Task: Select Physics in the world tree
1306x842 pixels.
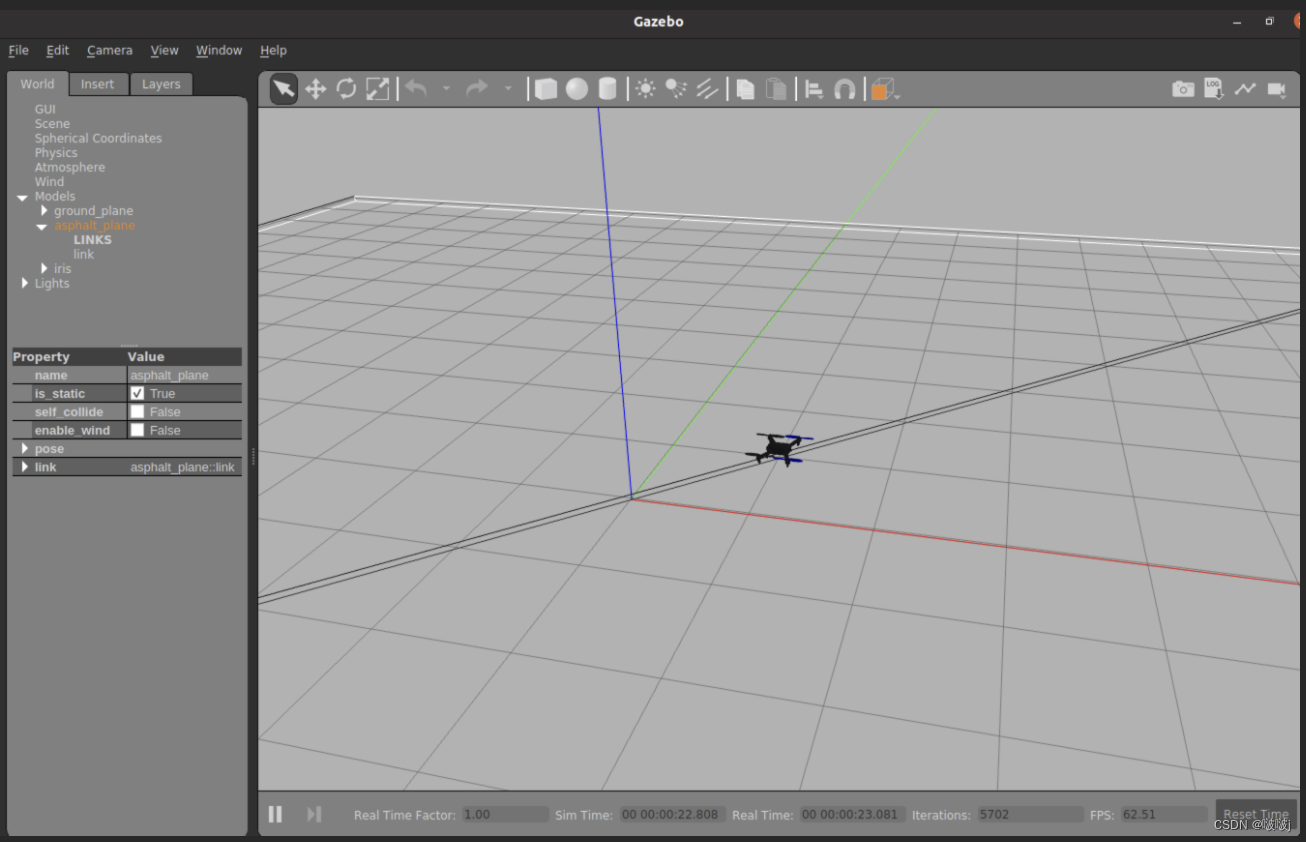Action: pos(56,153)
